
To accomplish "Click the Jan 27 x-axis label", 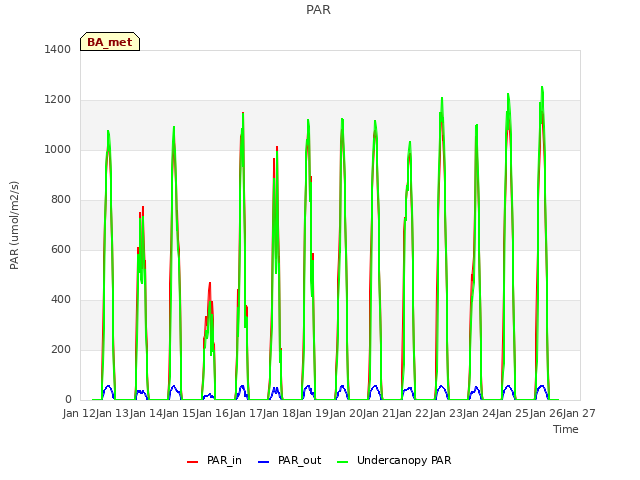I will coord(579,413).
